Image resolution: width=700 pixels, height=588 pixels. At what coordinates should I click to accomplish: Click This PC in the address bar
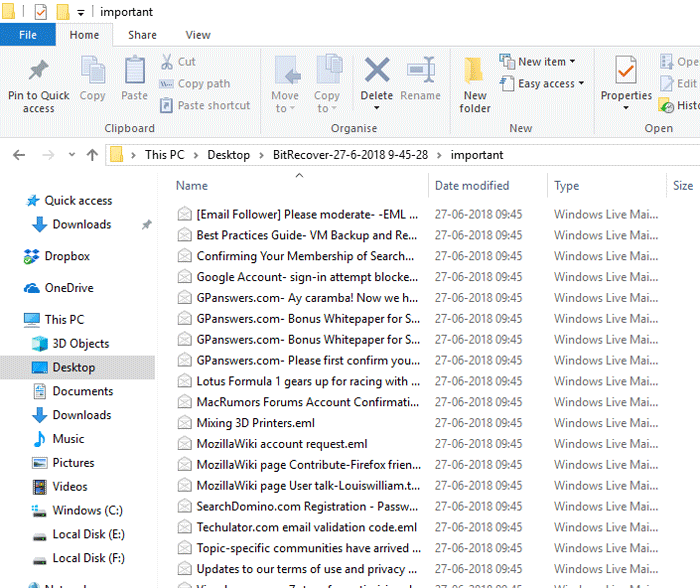point(164,155)
